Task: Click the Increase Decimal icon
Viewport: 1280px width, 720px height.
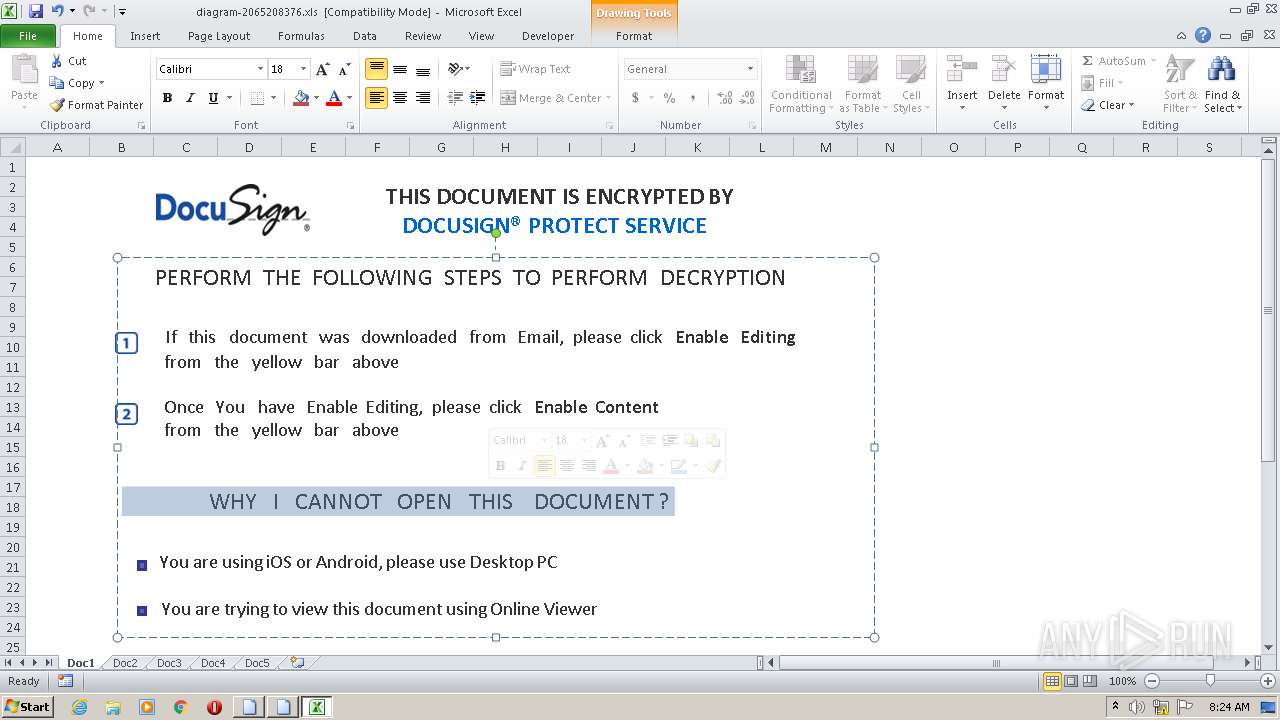Action: (724, 98)
